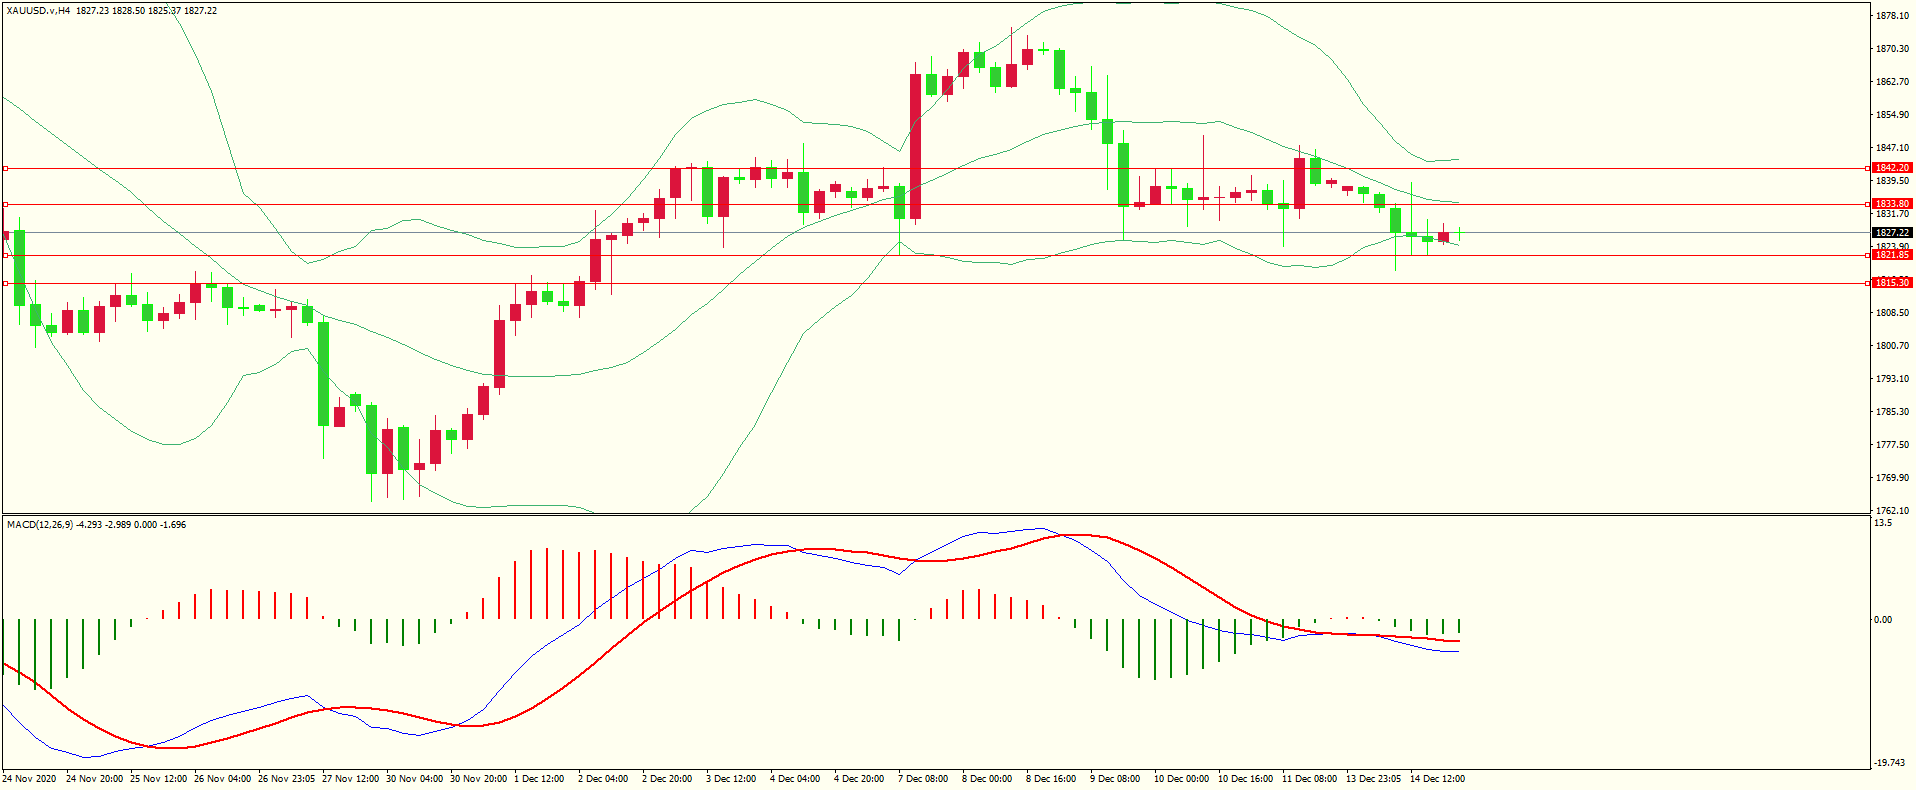Click the 7 Dec 08:00 time label
The width and height of the screenshot is (1916, 790).
(x=923, y=779)
